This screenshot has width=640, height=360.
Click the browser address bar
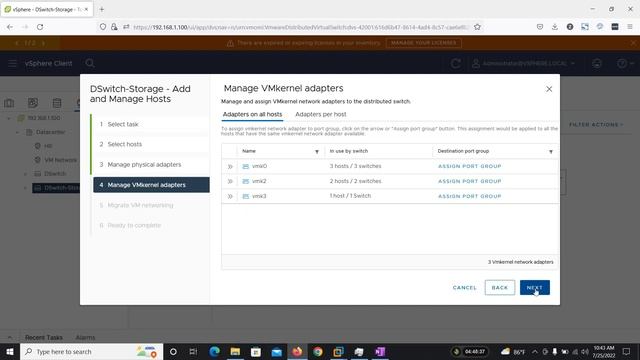(301, 27)
